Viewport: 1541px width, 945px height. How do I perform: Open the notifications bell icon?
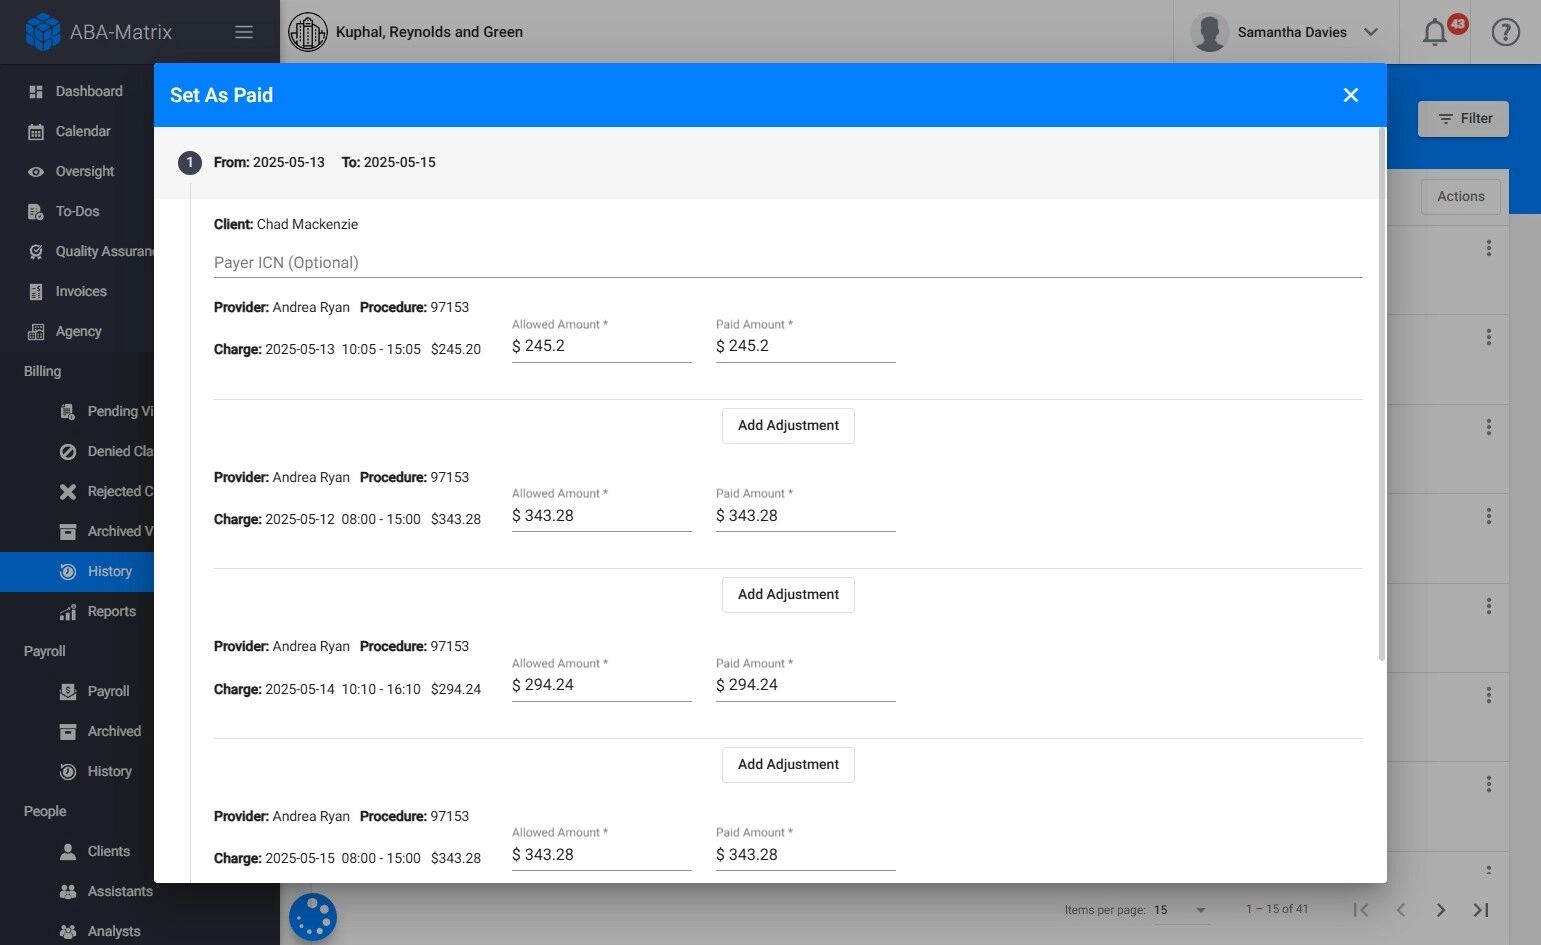point(1435,32)
